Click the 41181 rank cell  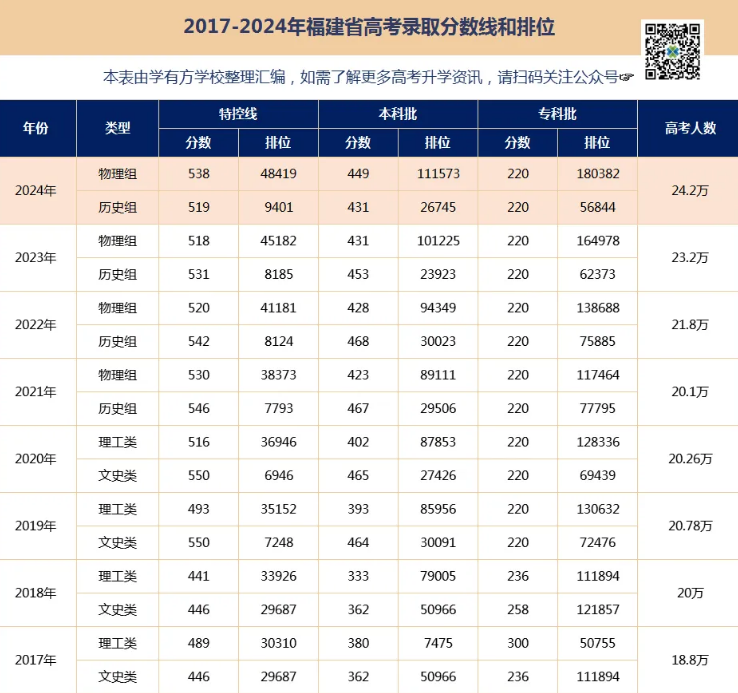click(279, 308)
